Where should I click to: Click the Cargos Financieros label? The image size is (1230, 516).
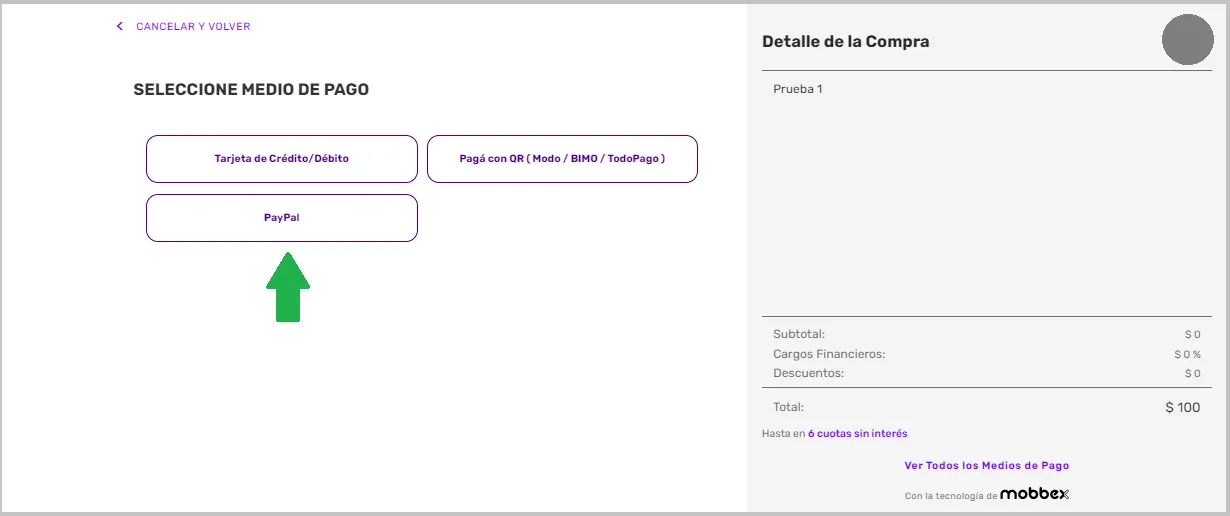coord(829,354)
